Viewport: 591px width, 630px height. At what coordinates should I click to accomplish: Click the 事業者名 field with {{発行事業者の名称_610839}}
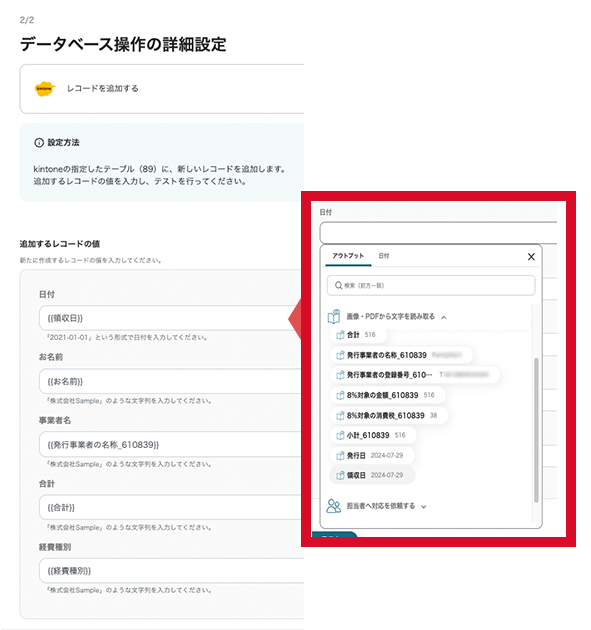point(172,444)
